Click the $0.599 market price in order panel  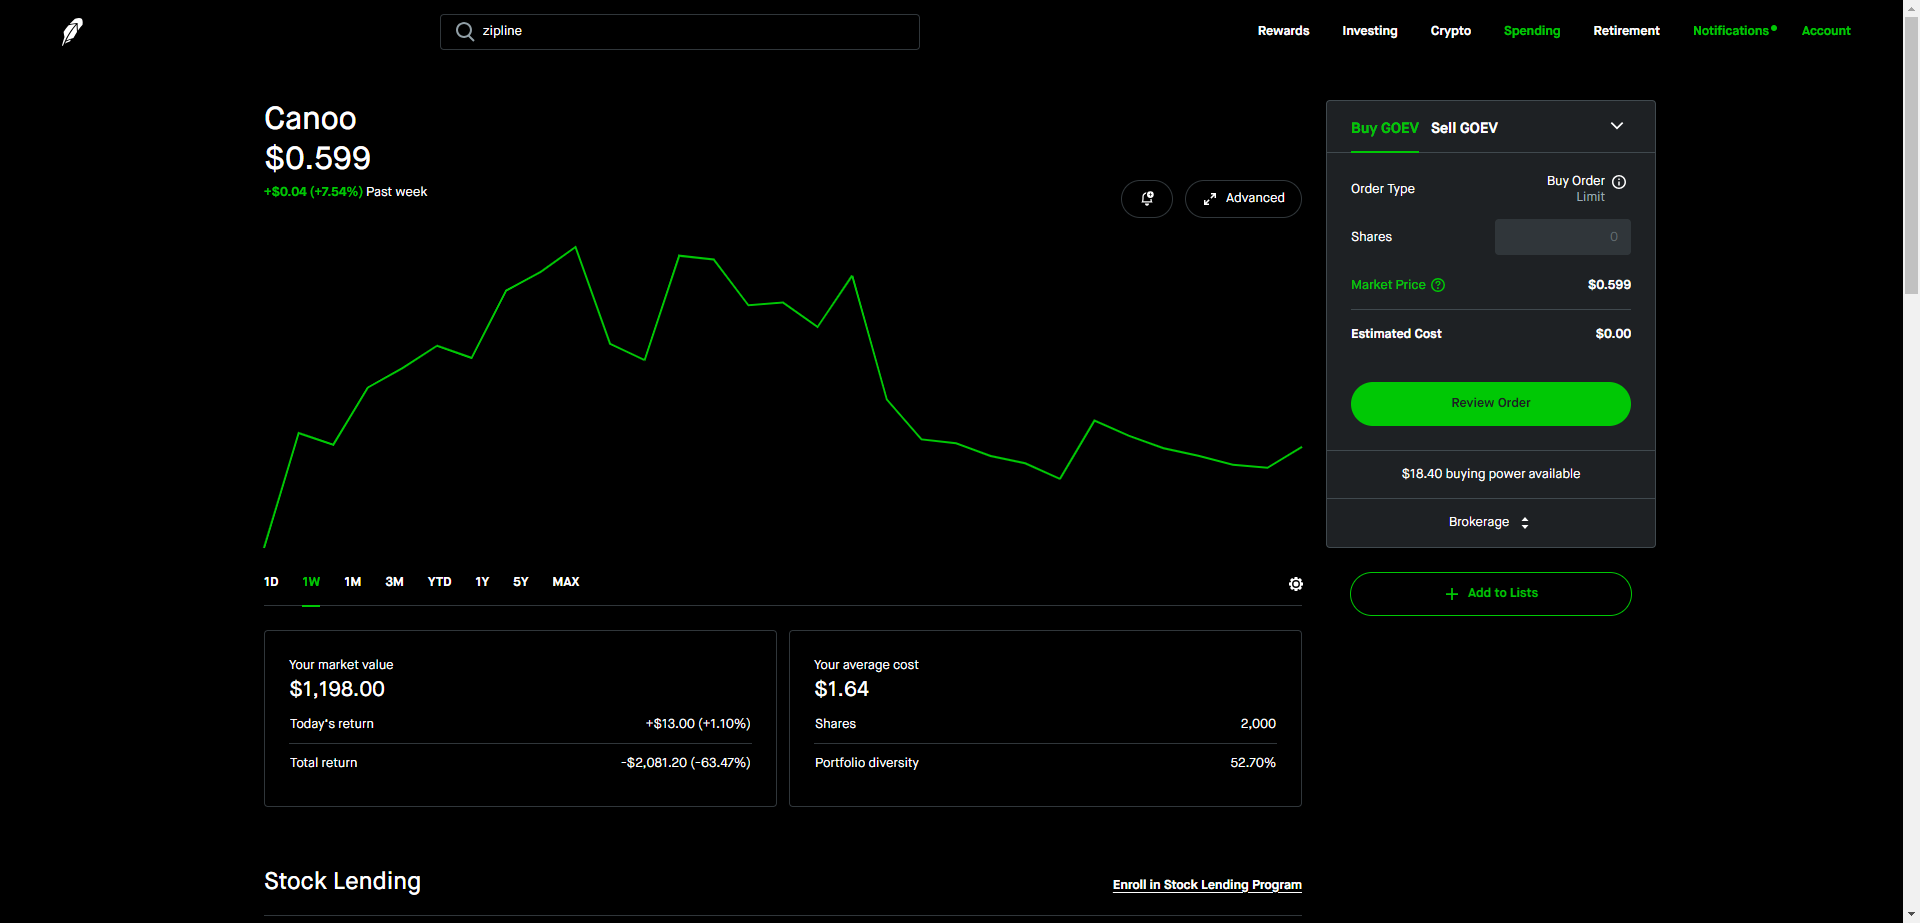pos(1609,285)
